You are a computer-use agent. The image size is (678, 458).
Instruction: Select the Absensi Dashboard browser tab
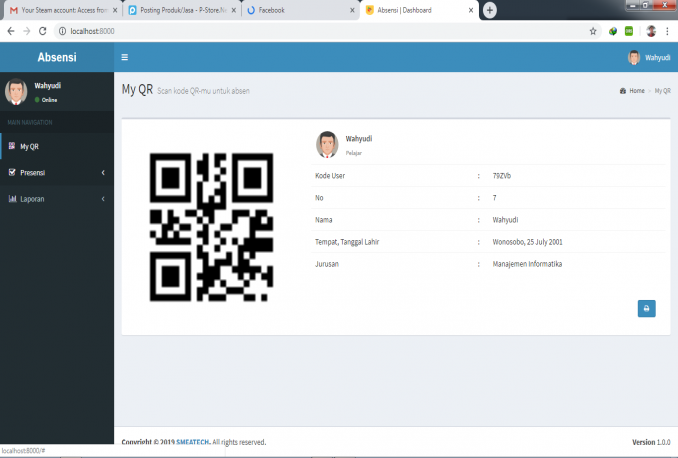coord(417,10)
